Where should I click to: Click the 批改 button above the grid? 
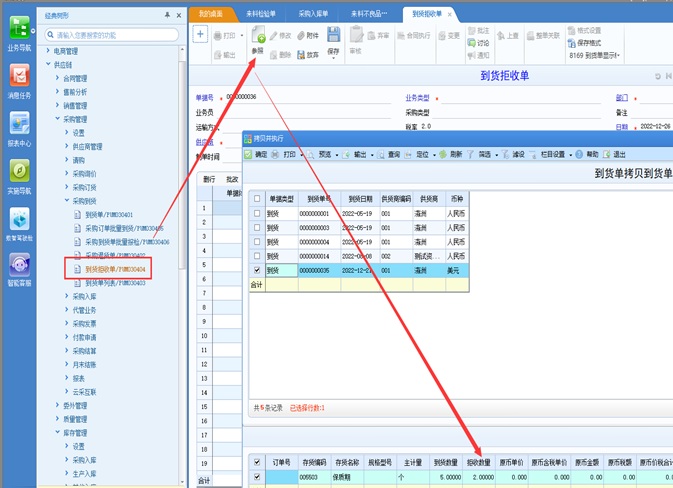pos(232,179)
